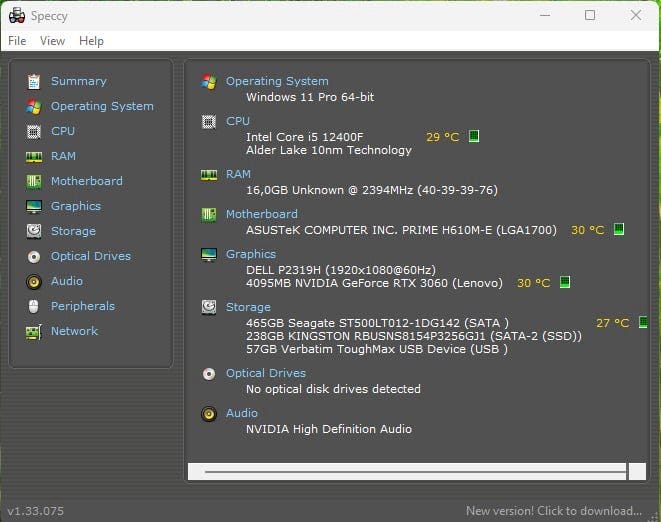The width and height of the screenshot is (661, 522).
Task: Click the Storage hard drive icon in sidebar
Action: point(34,231)
